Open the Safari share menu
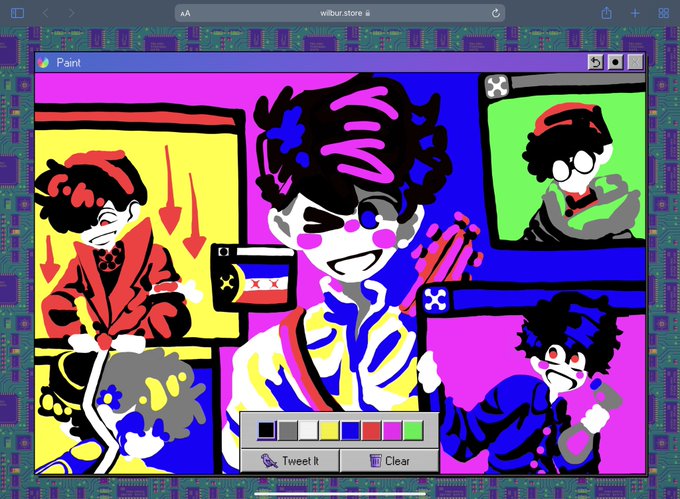The width and height of the screenshot is (680, 499). click(x=606, y=13)
